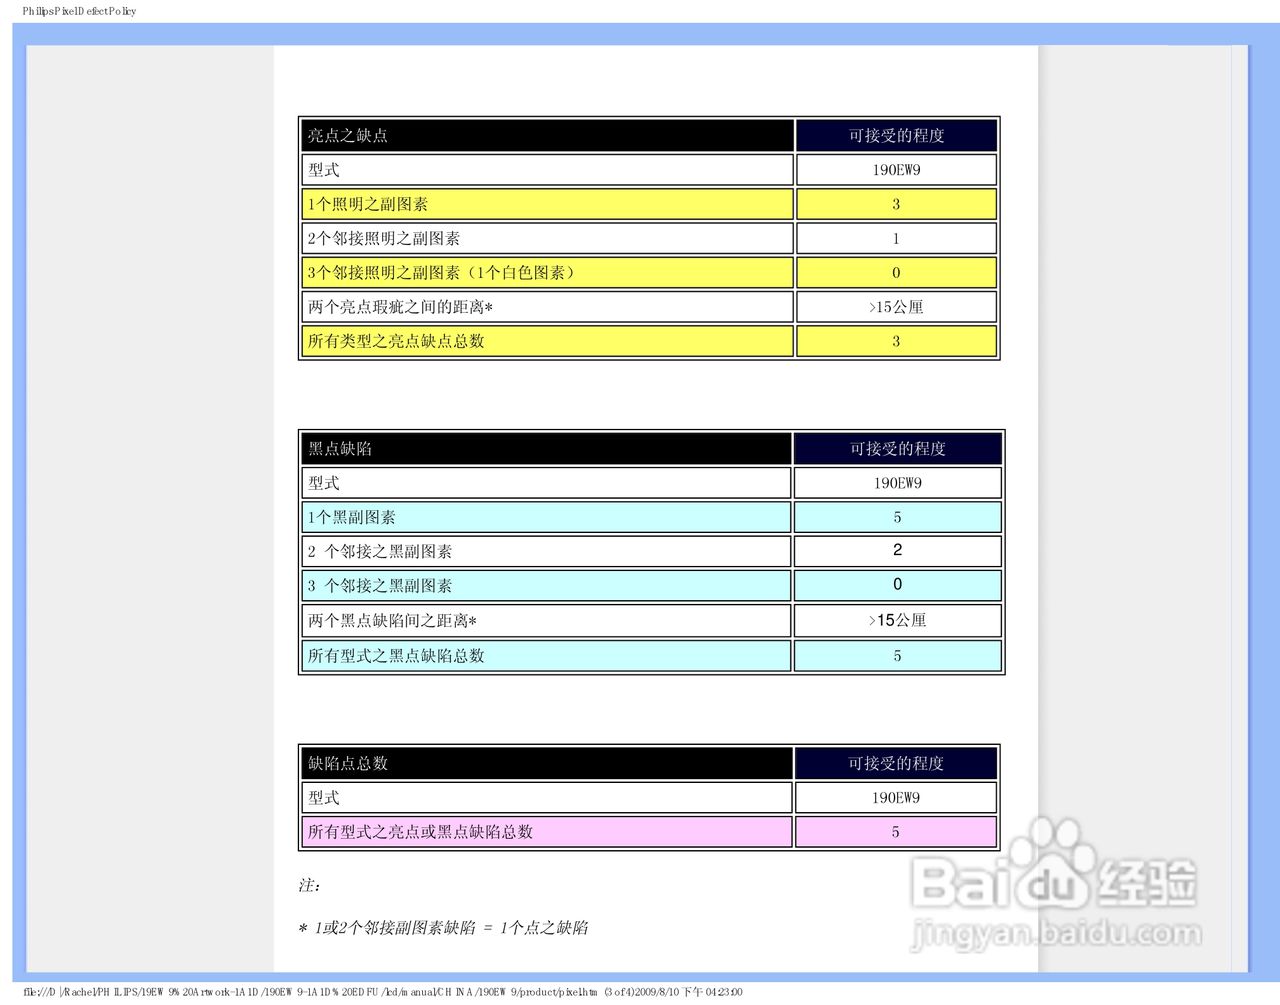Select value '2' for 2 个邻接之黑副图素
The image size is (1280, 1005).
point(897,550)
